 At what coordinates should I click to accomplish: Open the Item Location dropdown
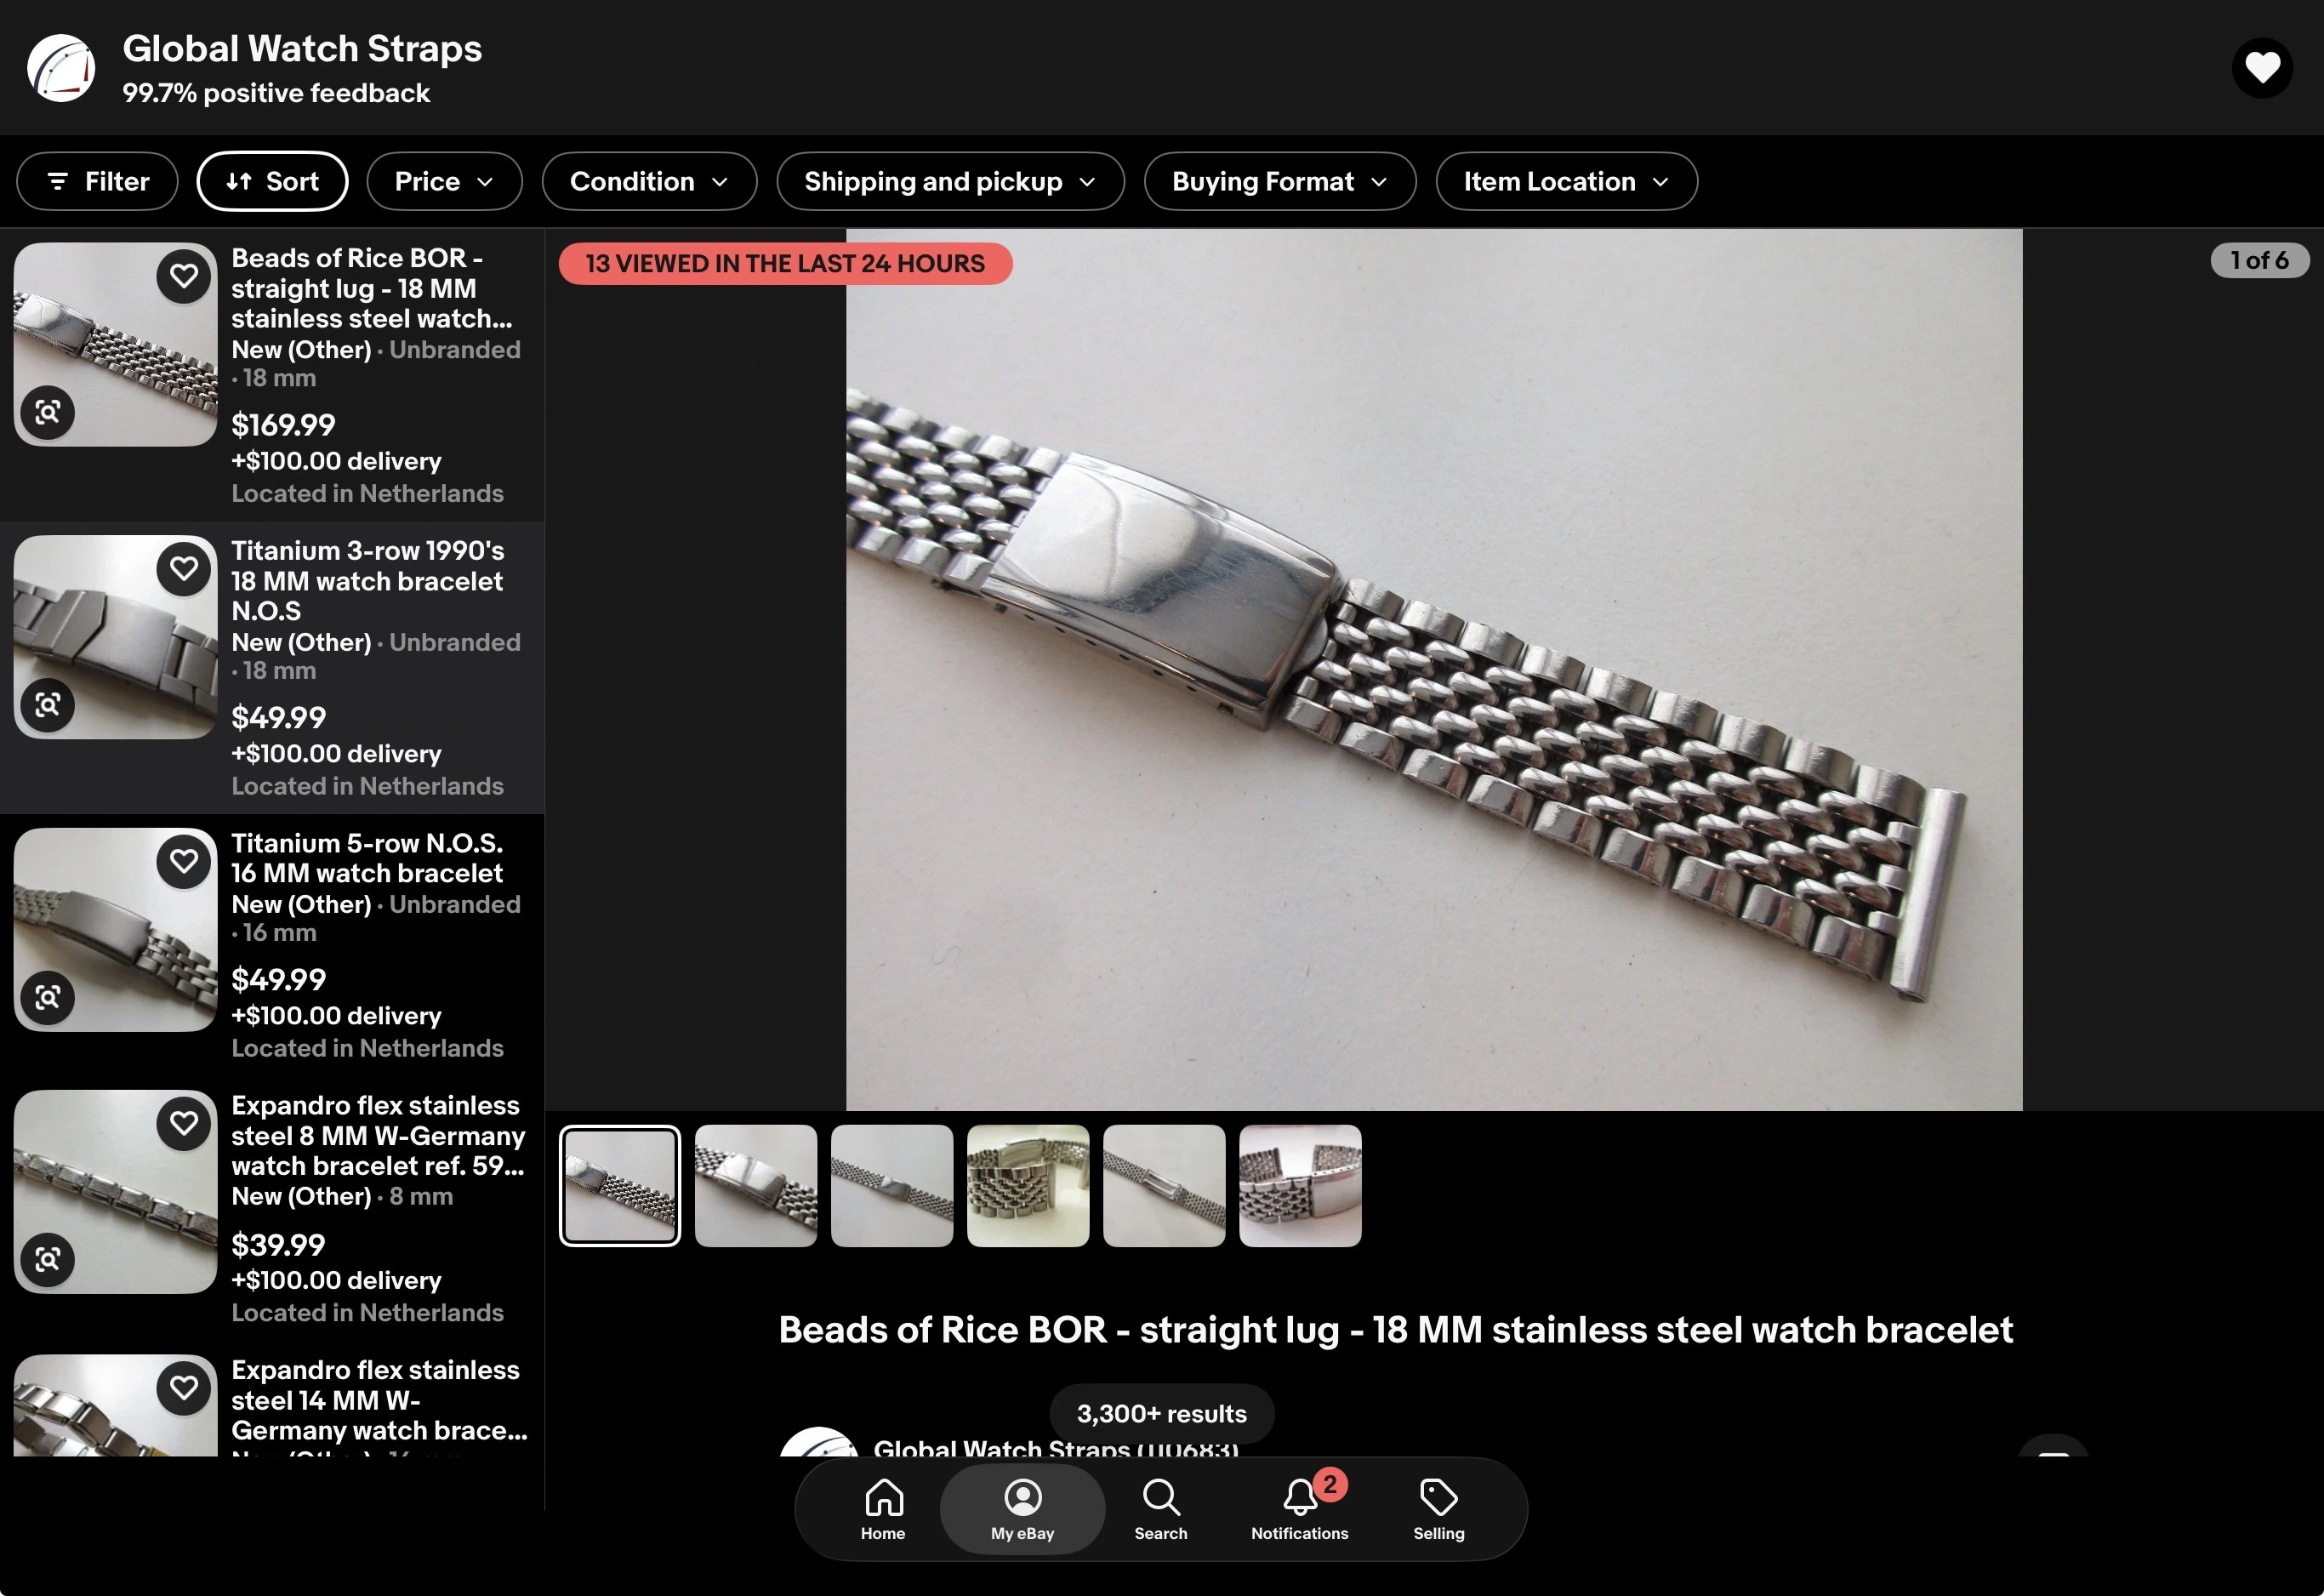pyautogui.click(x=1566, y=181)
